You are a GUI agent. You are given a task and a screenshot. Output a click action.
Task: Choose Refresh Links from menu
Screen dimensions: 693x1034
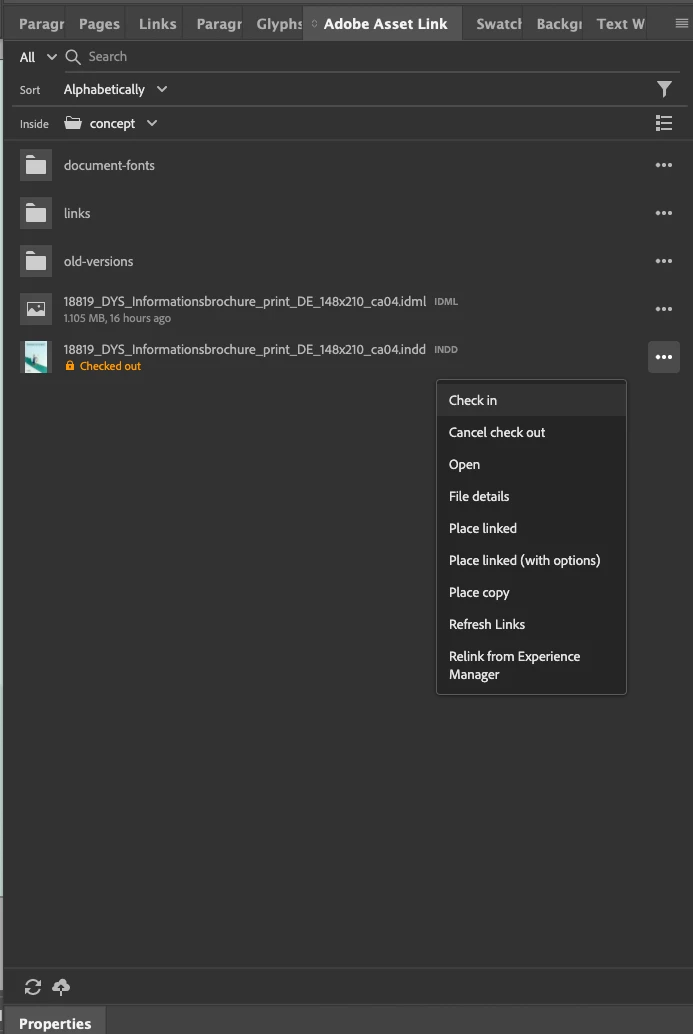coord(531,624)
